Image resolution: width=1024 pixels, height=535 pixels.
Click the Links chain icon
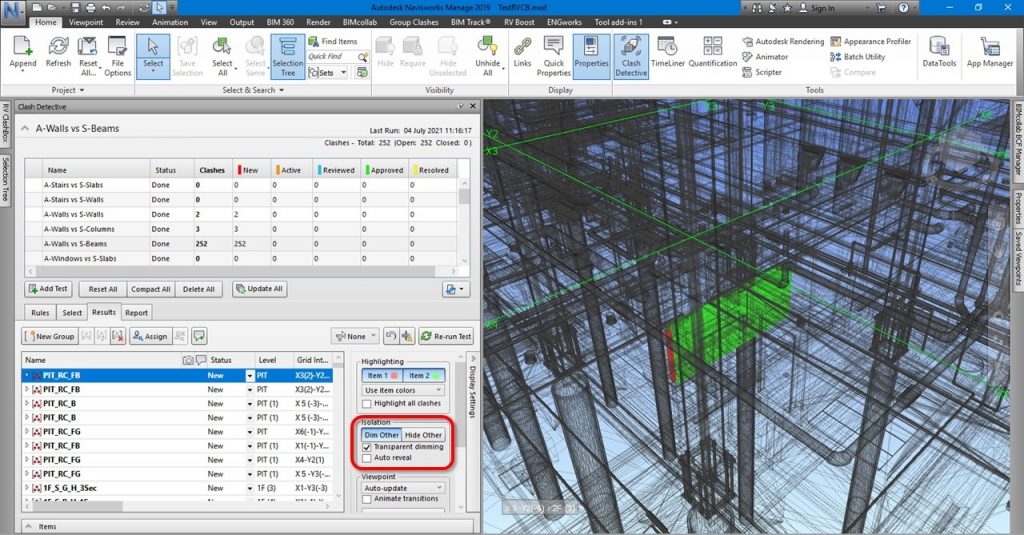522,52
